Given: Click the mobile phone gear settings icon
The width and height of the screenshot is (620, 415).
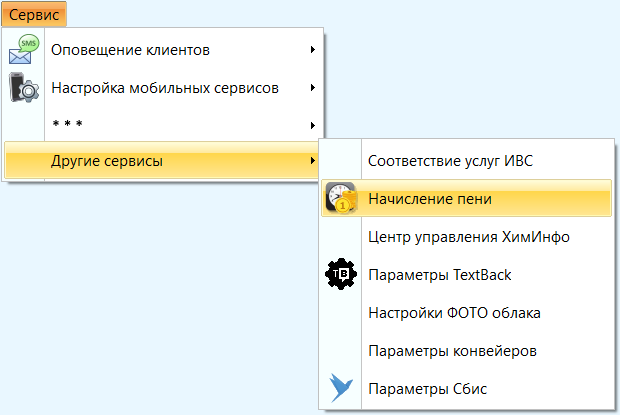Looking at the screenshot, I should coord(24,87).
